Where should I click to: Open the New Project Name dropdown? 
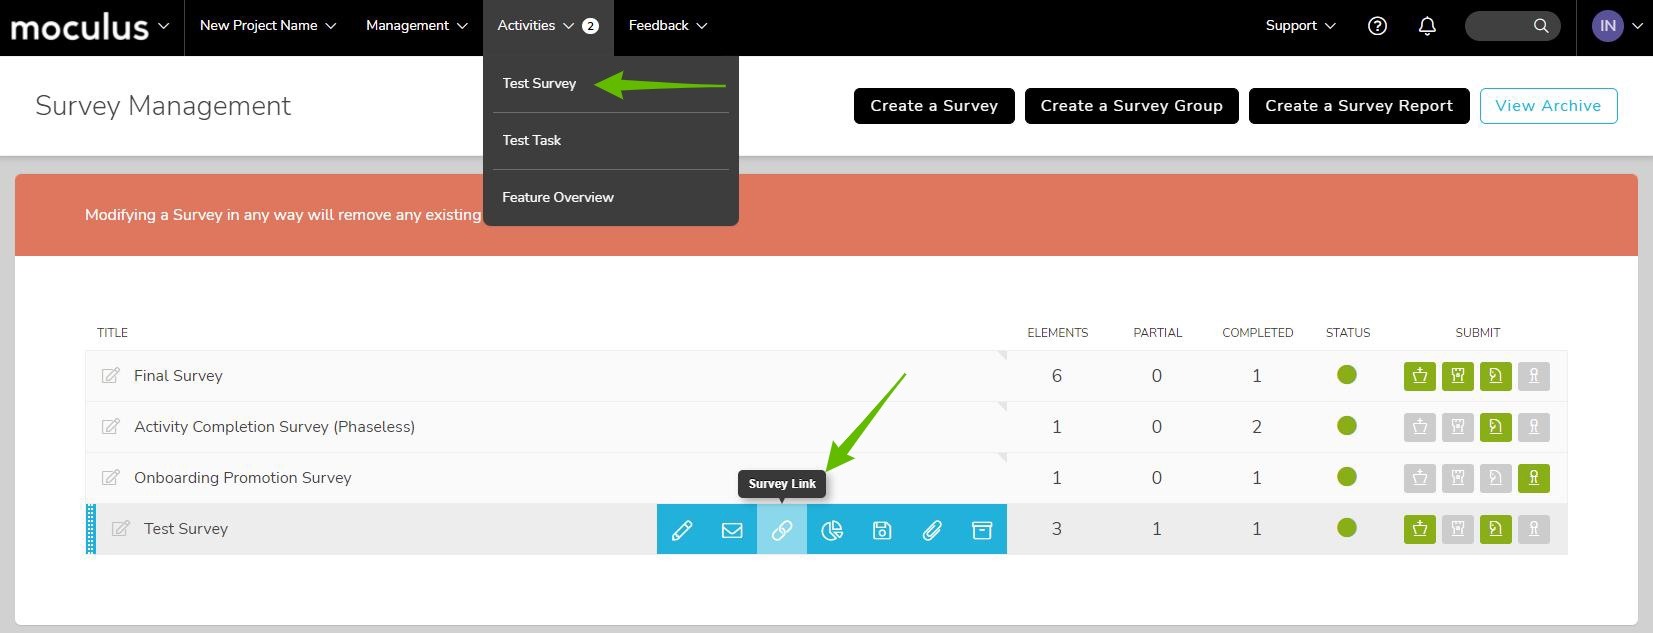pos(268,26)
